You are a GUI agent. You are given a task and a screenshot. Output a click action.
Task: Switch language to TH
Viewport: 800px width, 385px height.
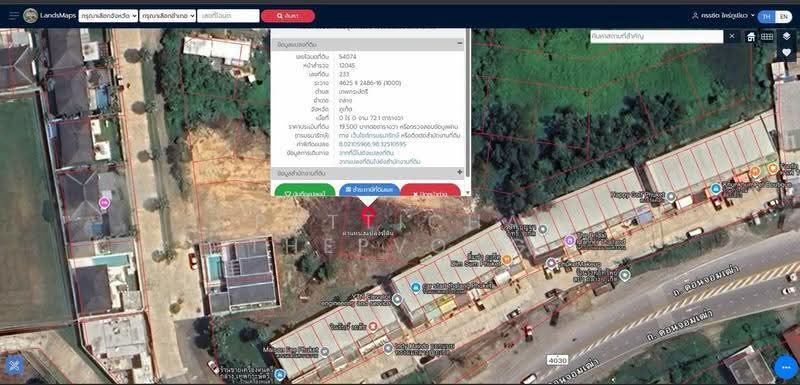pyautogui.click(x=766, y=16)
